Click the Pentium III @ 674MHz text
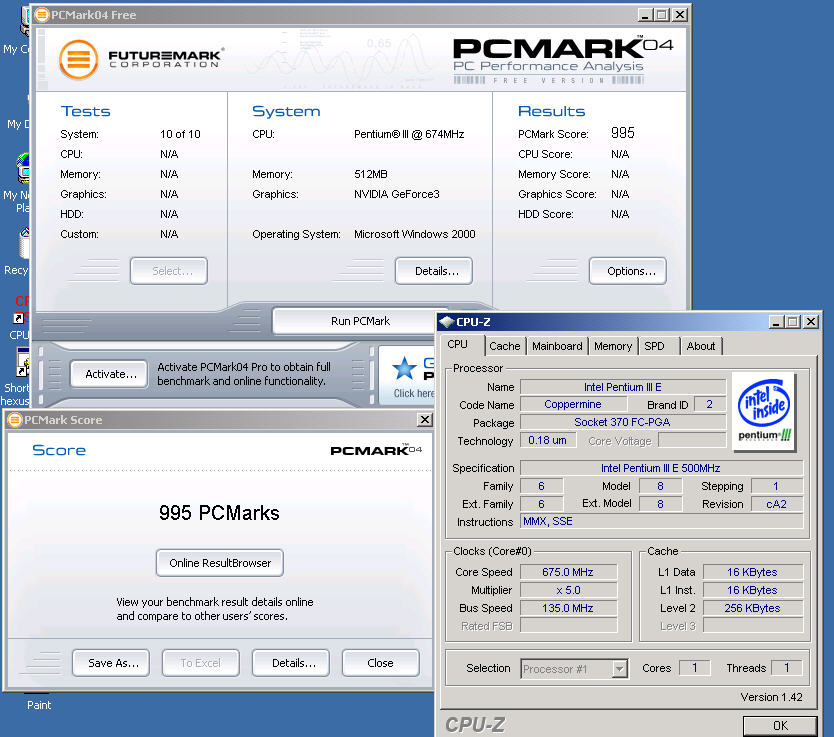Image resolution: width=834 pixels, height=737 pixels. click(409, 135)
